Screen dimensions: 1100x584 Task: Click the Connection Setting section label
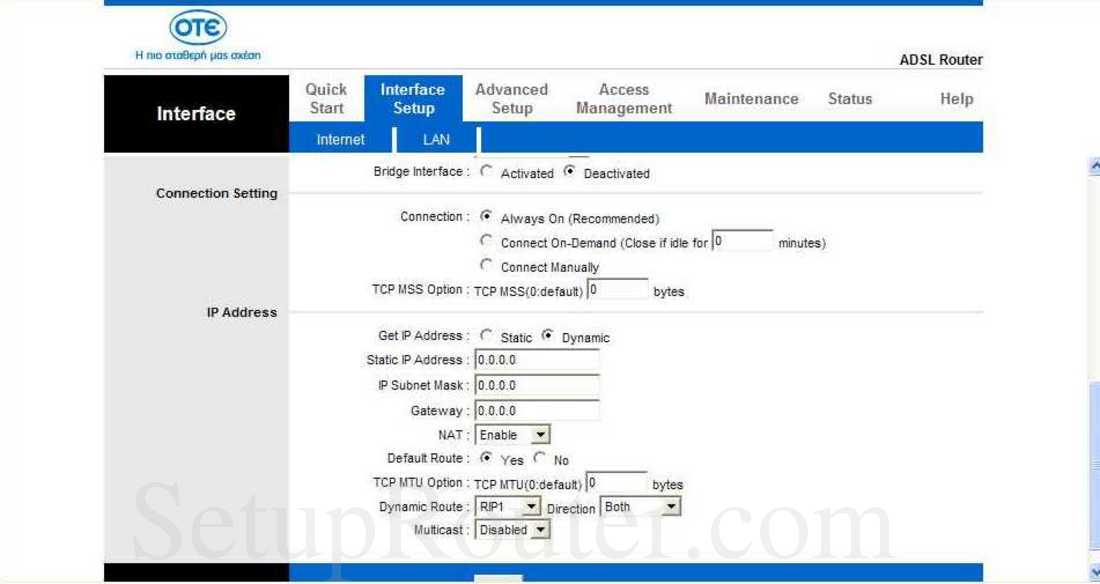217,193
